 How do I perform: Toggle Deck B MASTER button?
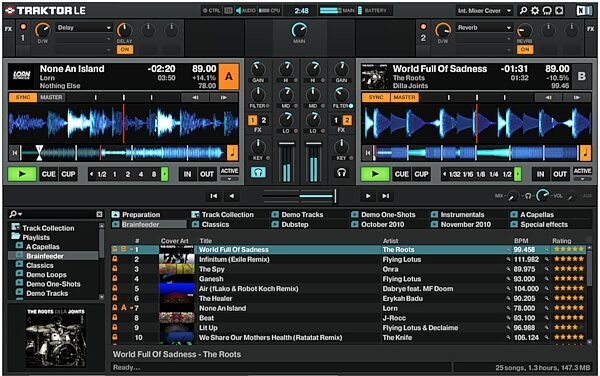tap(404, 98)
